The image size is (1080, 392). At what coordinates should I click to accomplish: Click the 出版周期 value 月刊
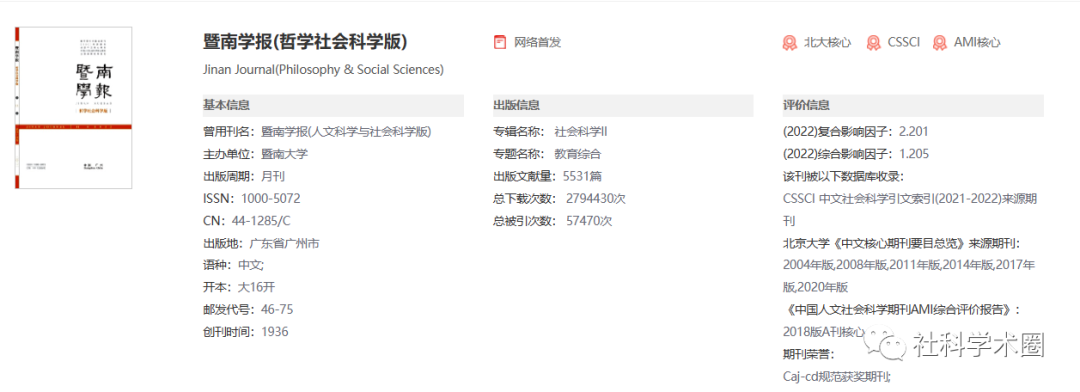pyautogui.click(x=273, y=176)
